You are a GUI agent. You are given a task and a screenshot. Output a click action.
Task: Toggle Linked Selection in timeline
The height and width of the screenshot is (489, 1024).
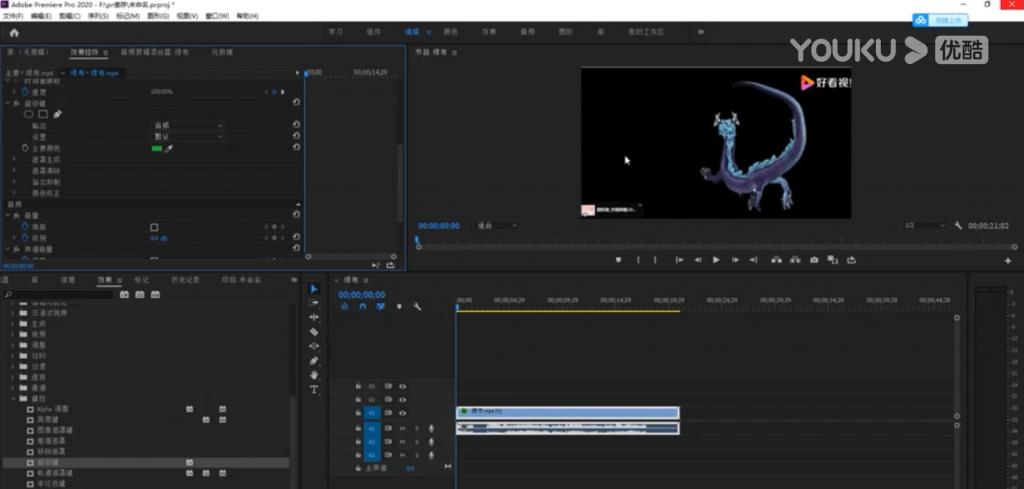pos(381,306)
